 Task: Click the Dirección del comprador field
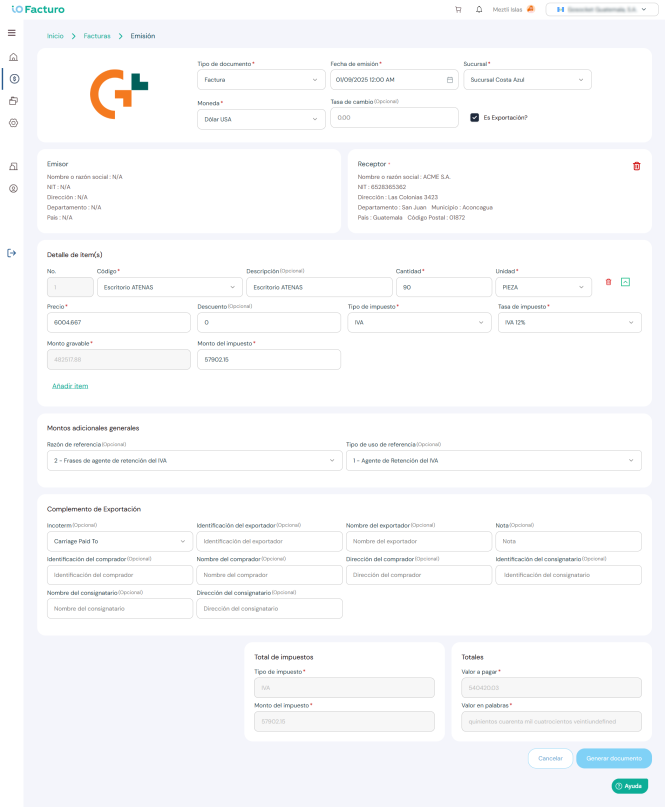coord(419,575)
